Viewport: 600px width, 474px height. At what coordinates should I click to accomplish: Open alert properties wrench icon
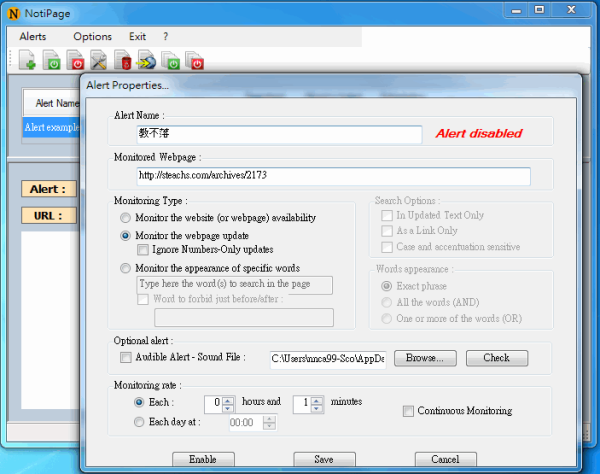click(x=99, y=60)
